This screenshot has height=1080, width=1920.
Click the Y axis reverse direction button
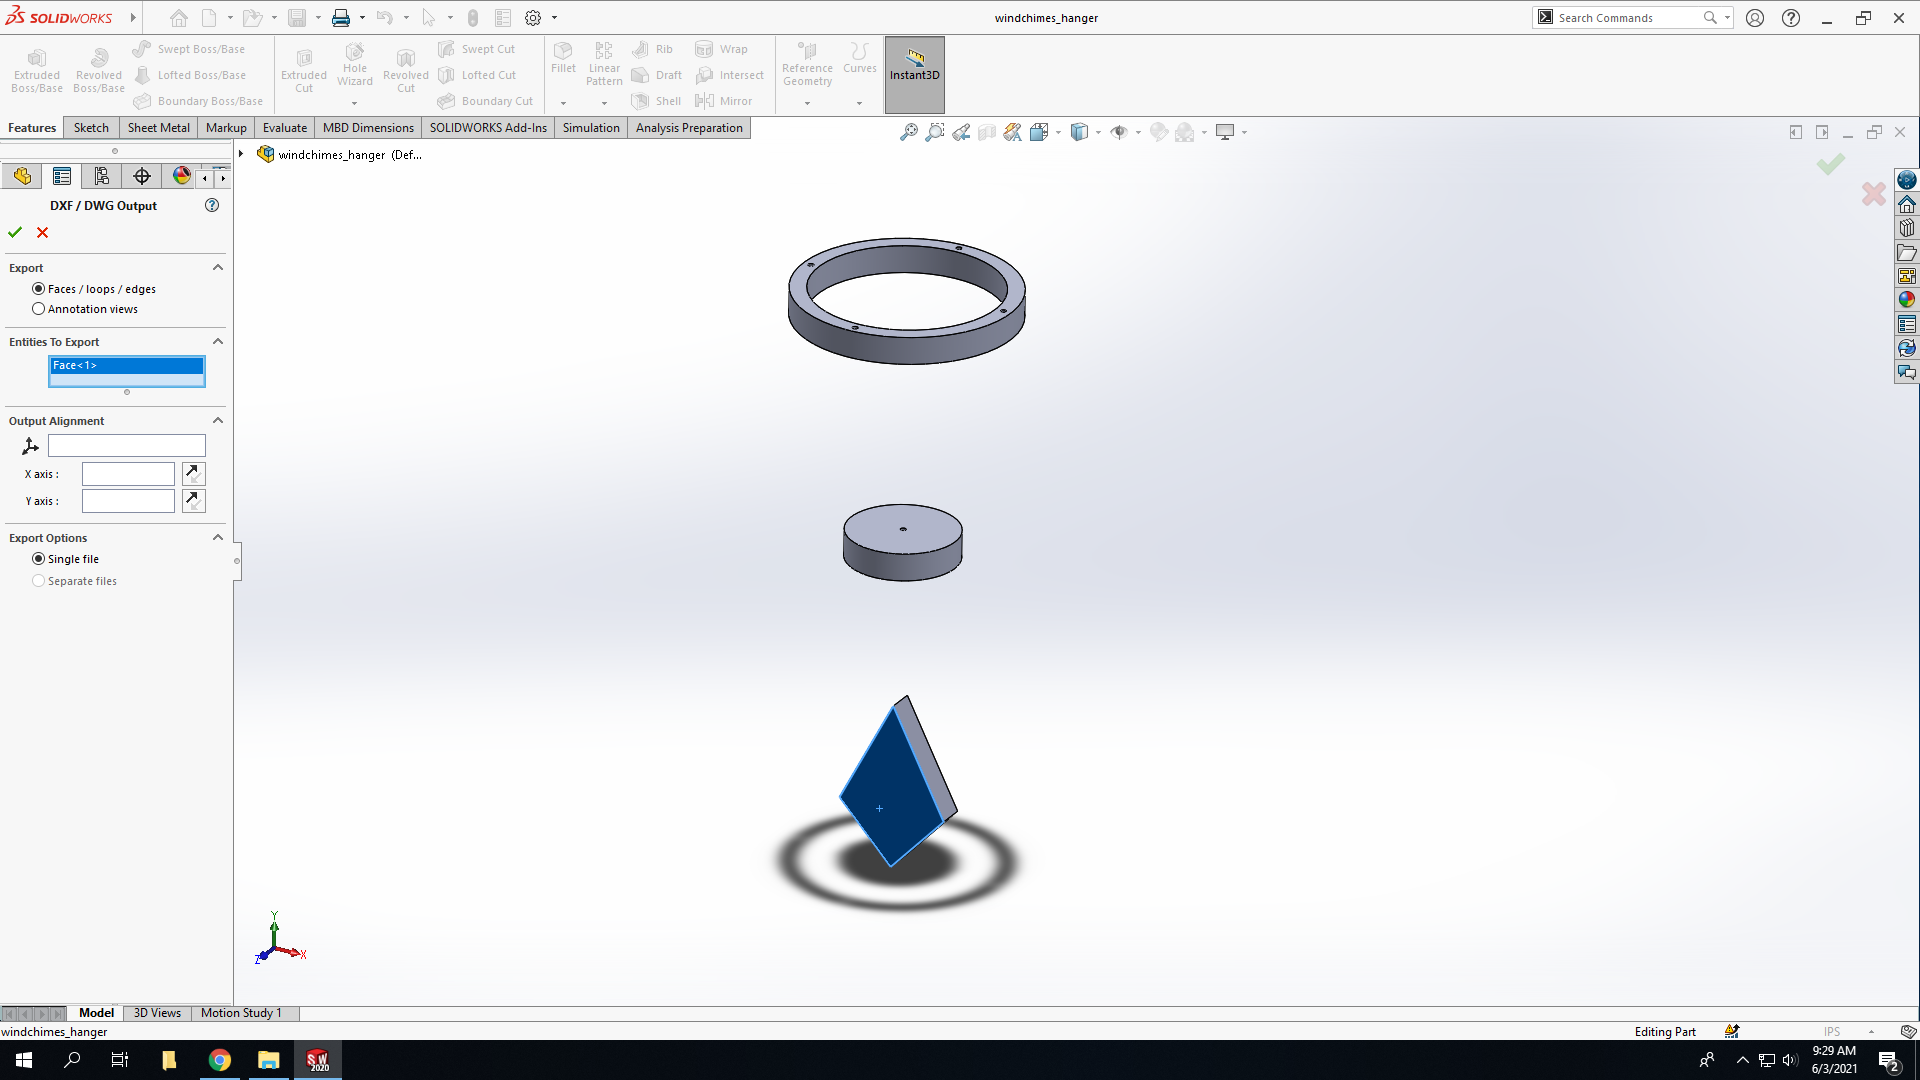[x=194, y=501]
